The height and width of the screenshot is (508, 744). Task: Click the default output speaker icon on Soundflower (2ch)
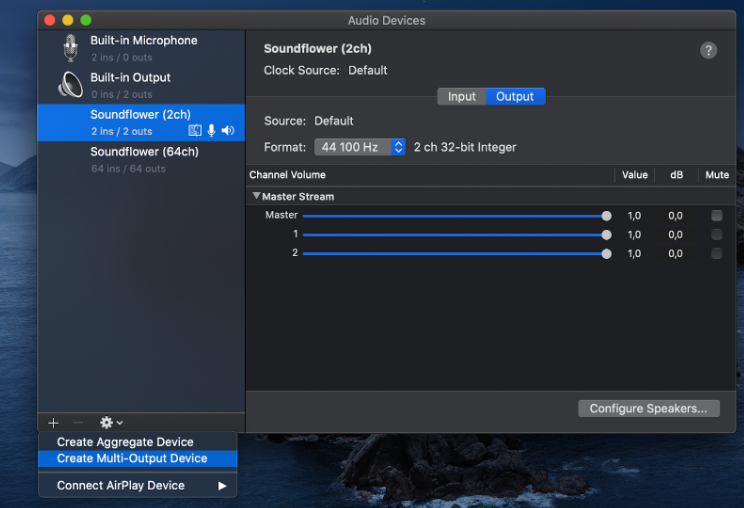[x=228, y=131]
